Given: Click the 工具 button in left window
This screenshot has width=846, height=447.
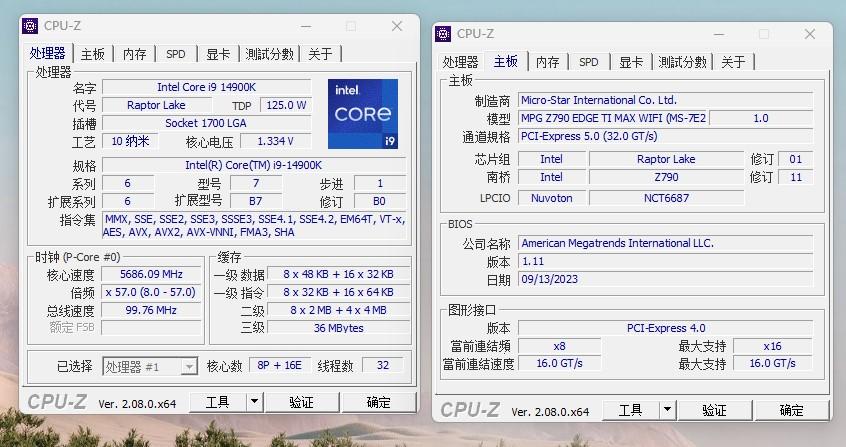Looking at the screenshot, I should (218, 402).
